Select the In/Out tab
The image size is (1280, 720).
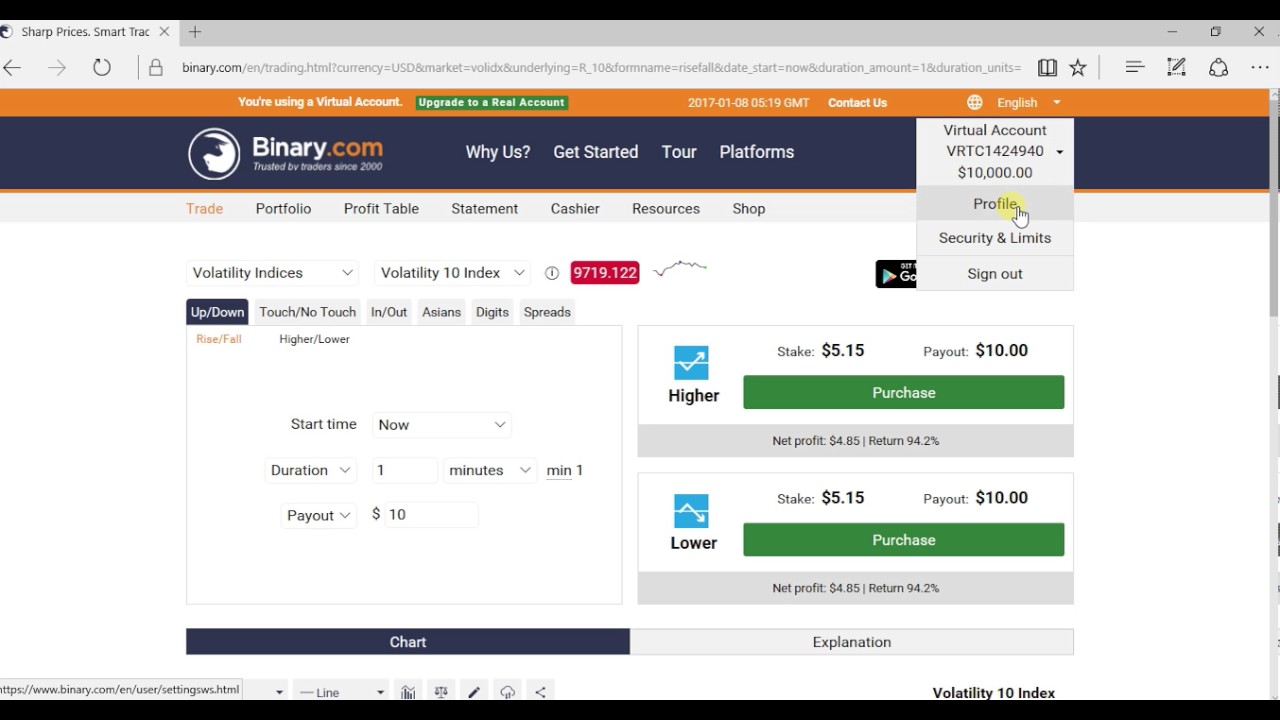point(389,312)
